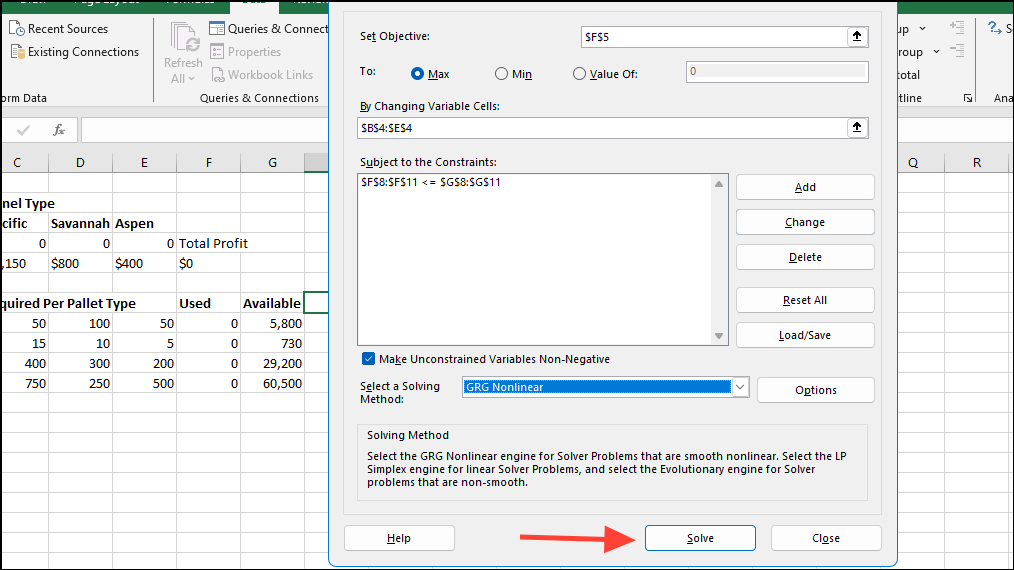Viewport: 1014px width, 570px height.
Task: Click the formula bar Enter checkmark icon
Action: tap(24, 130)
